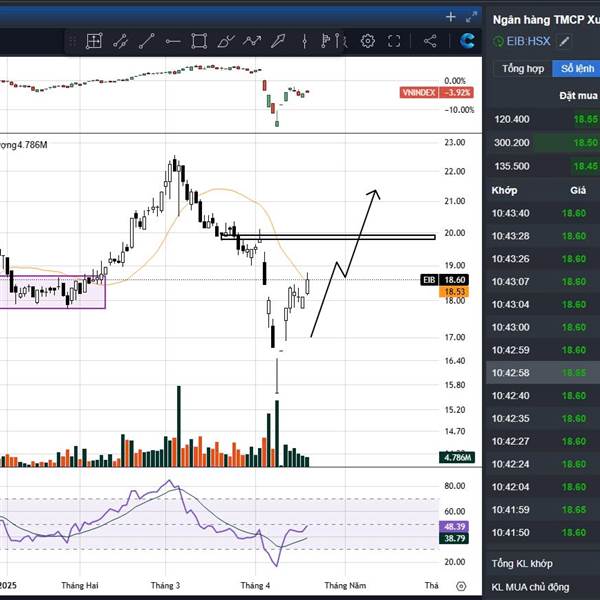Click the clock icon beside EIB:HSX
The height and width of the screenshot is (600, 600).
pyautogui.click(x=498, y=41)
